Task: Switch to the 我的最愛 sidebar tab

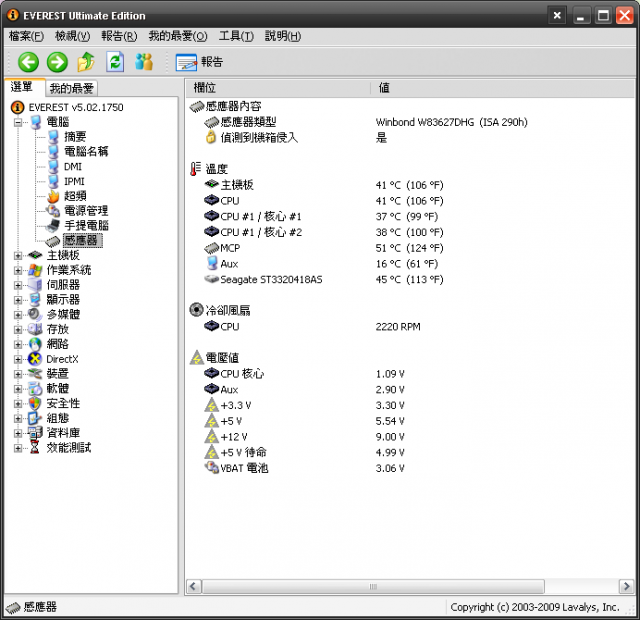Action: click(71, 88)
